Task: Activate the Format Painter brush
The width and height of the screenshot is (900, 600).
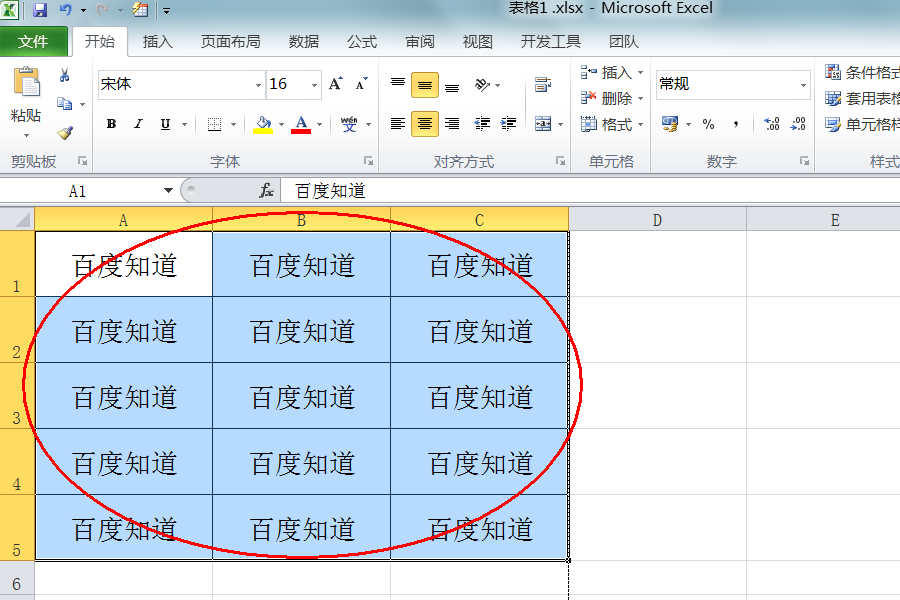Action: [x=65, y=133]
